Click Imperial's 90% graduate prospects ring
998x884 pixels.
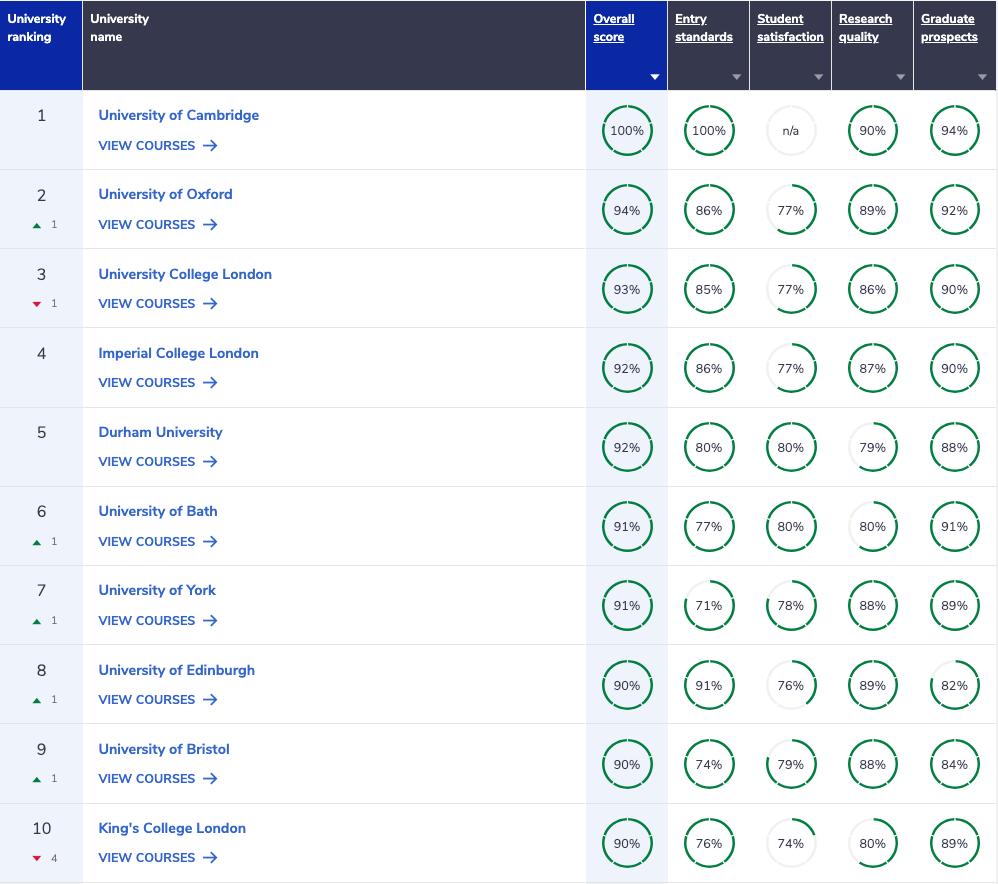pos(954,368)
